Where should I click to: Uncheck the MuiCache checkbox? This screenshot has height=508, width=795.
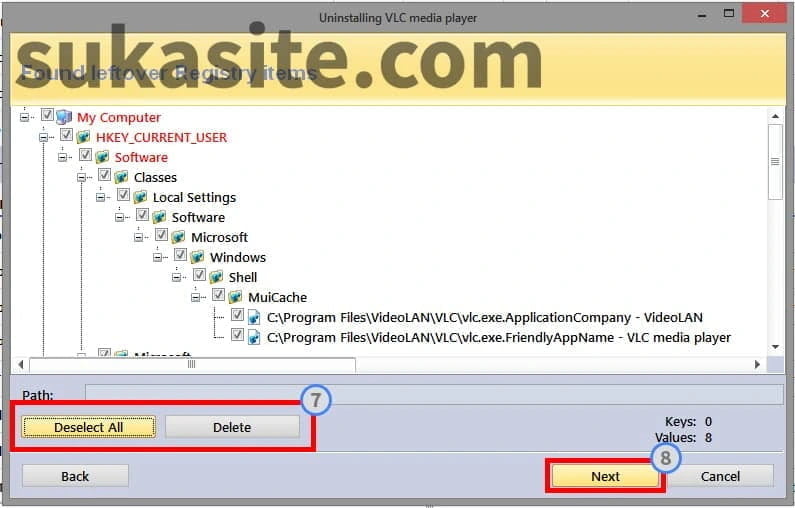[x=219, y=295]
